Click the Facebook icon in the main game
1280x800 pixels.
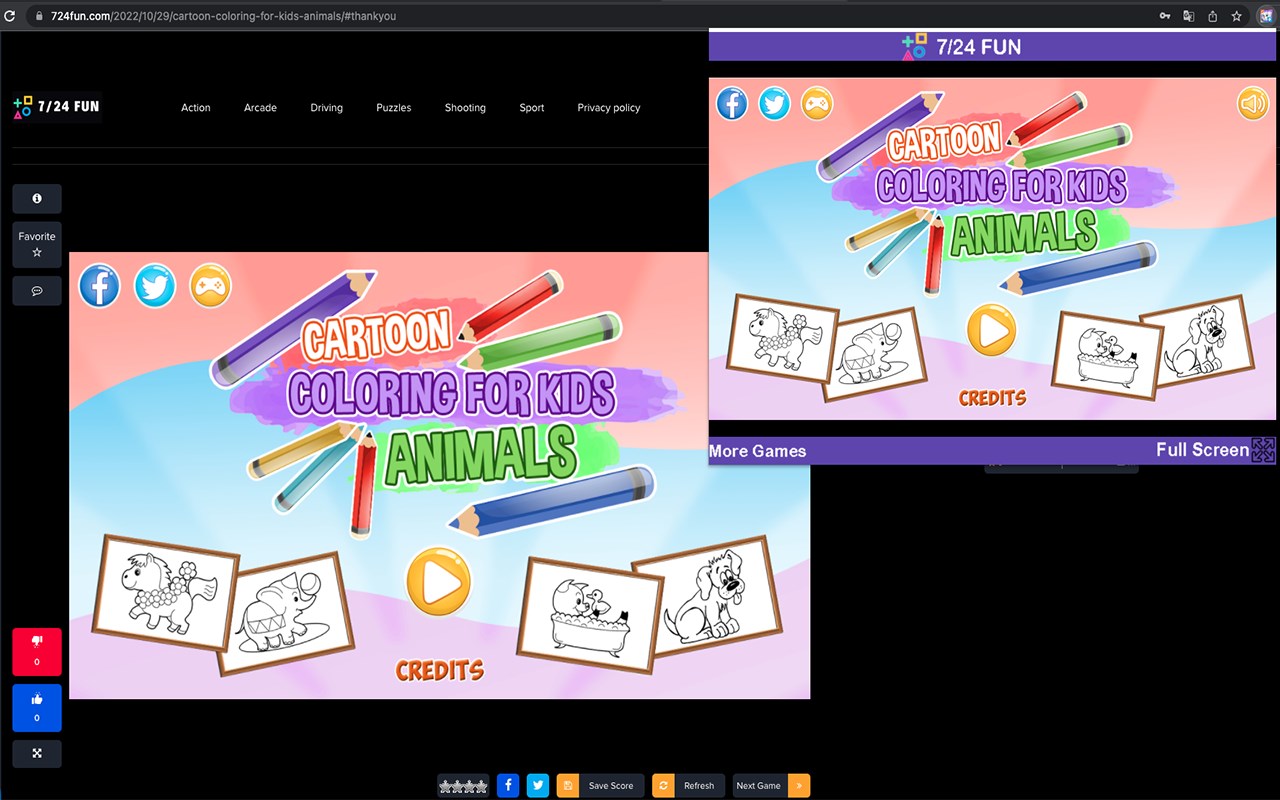coord(100,286)
